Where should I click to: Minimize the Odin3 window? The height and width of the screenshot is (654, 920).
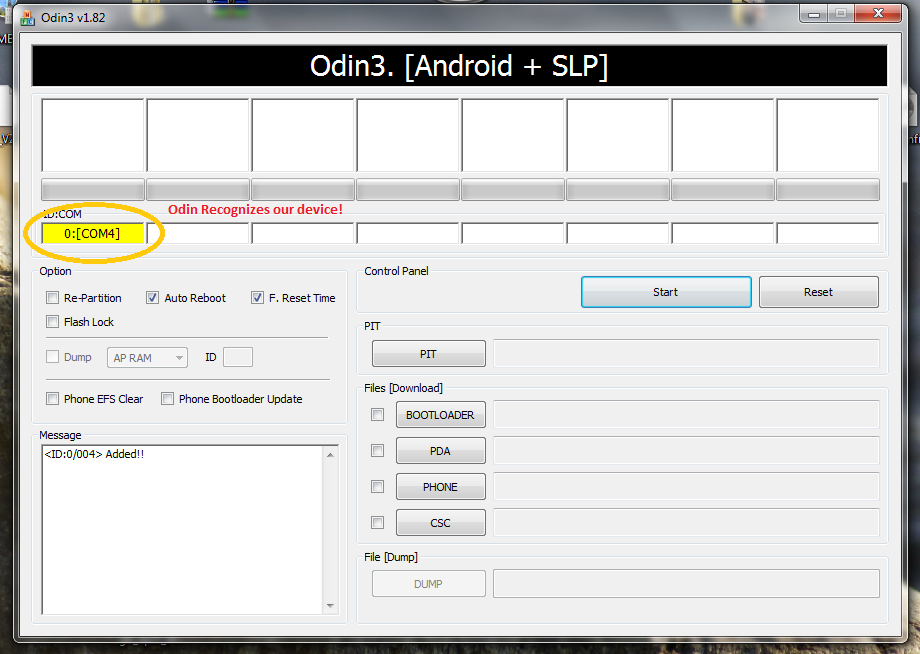pos(814,14)
